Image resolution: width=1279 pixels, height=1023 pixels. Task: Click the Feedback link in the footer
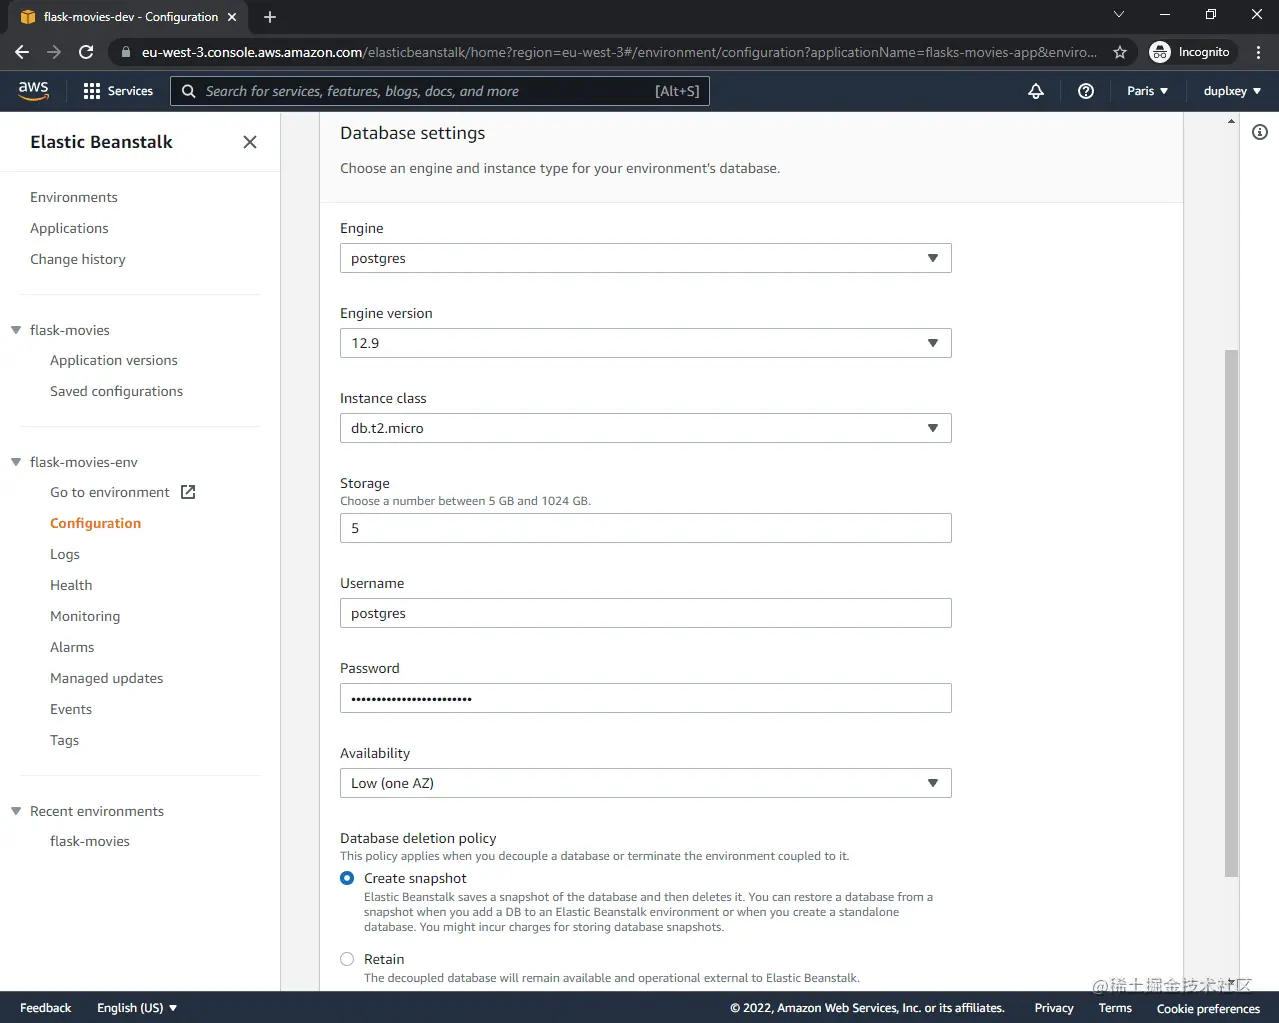[x=45, y=1008]
